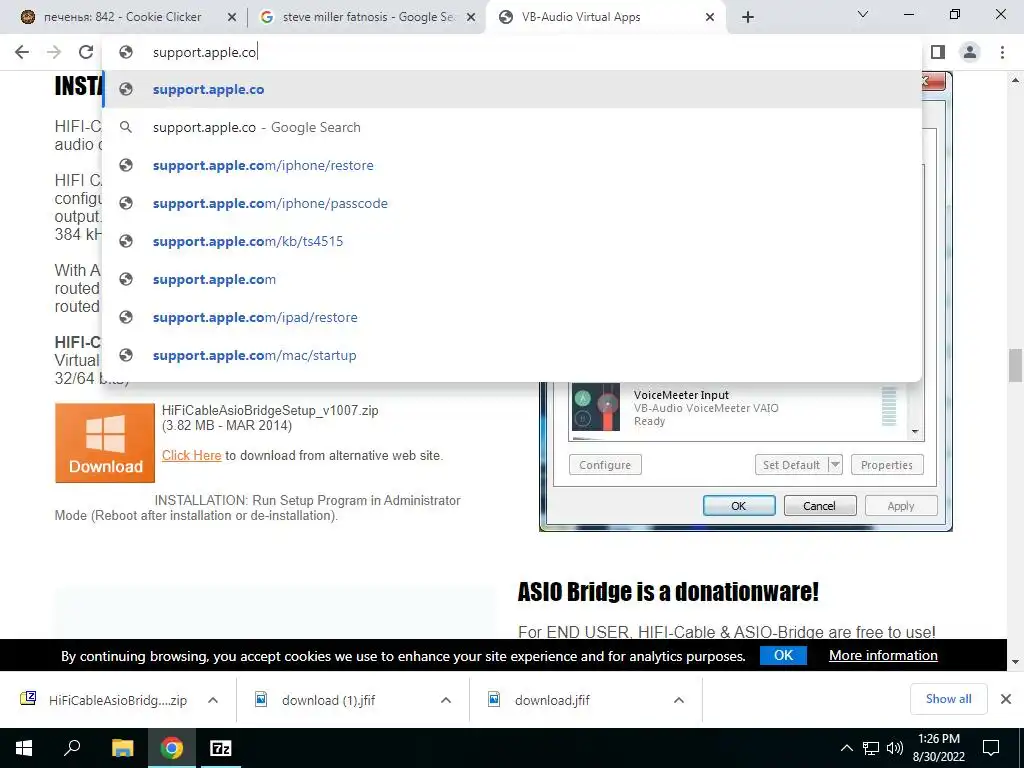
Task: Open Windows taskbar search
Action: 72,748
